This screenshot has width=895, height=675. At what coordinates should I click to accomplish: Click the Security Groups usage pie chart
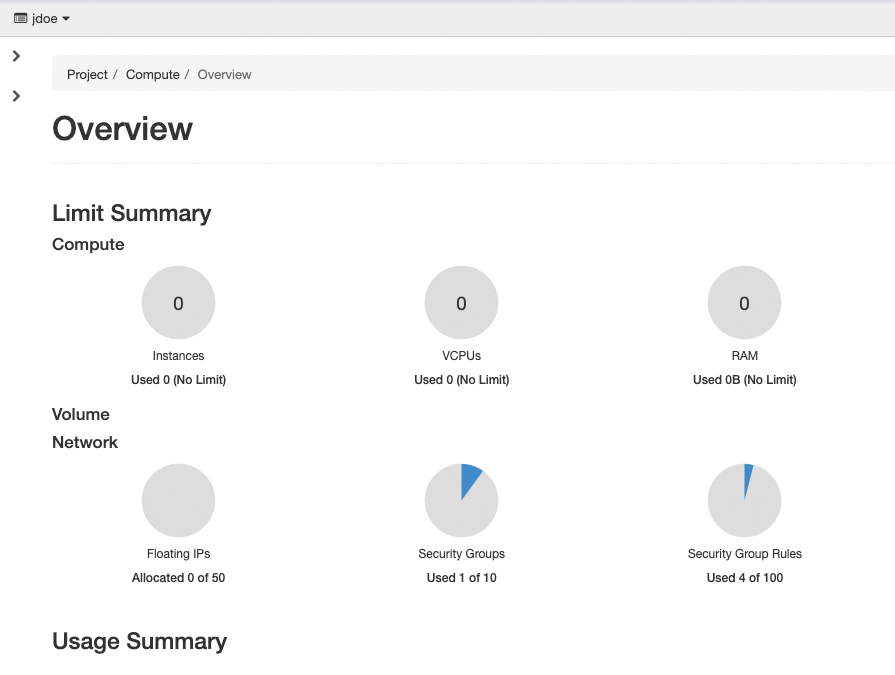[x=461, y=500]
